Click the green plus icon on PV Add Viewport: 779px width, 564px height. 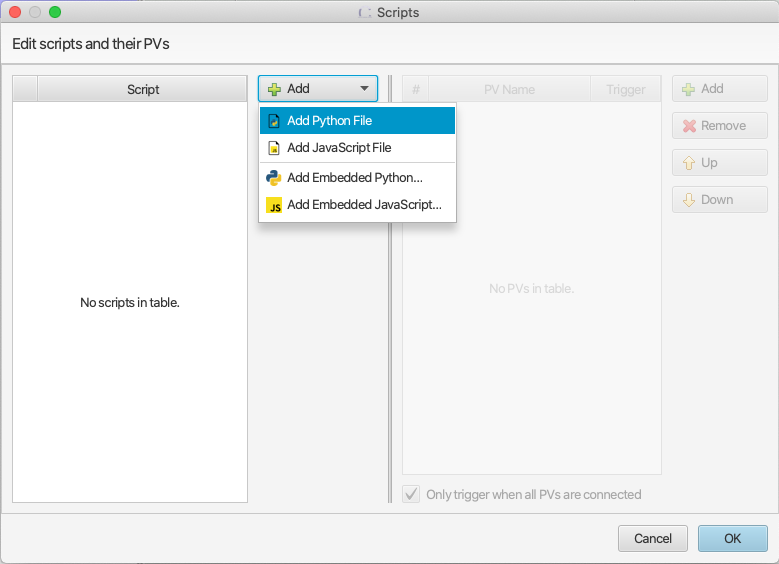[689, 89]
